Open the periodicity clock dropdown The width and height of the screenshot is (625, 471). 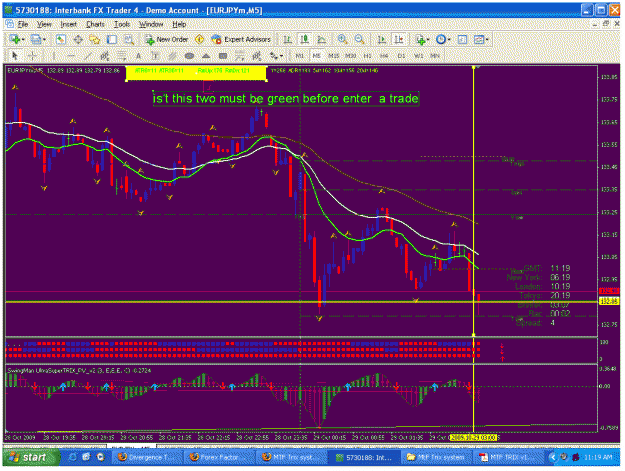442,39
